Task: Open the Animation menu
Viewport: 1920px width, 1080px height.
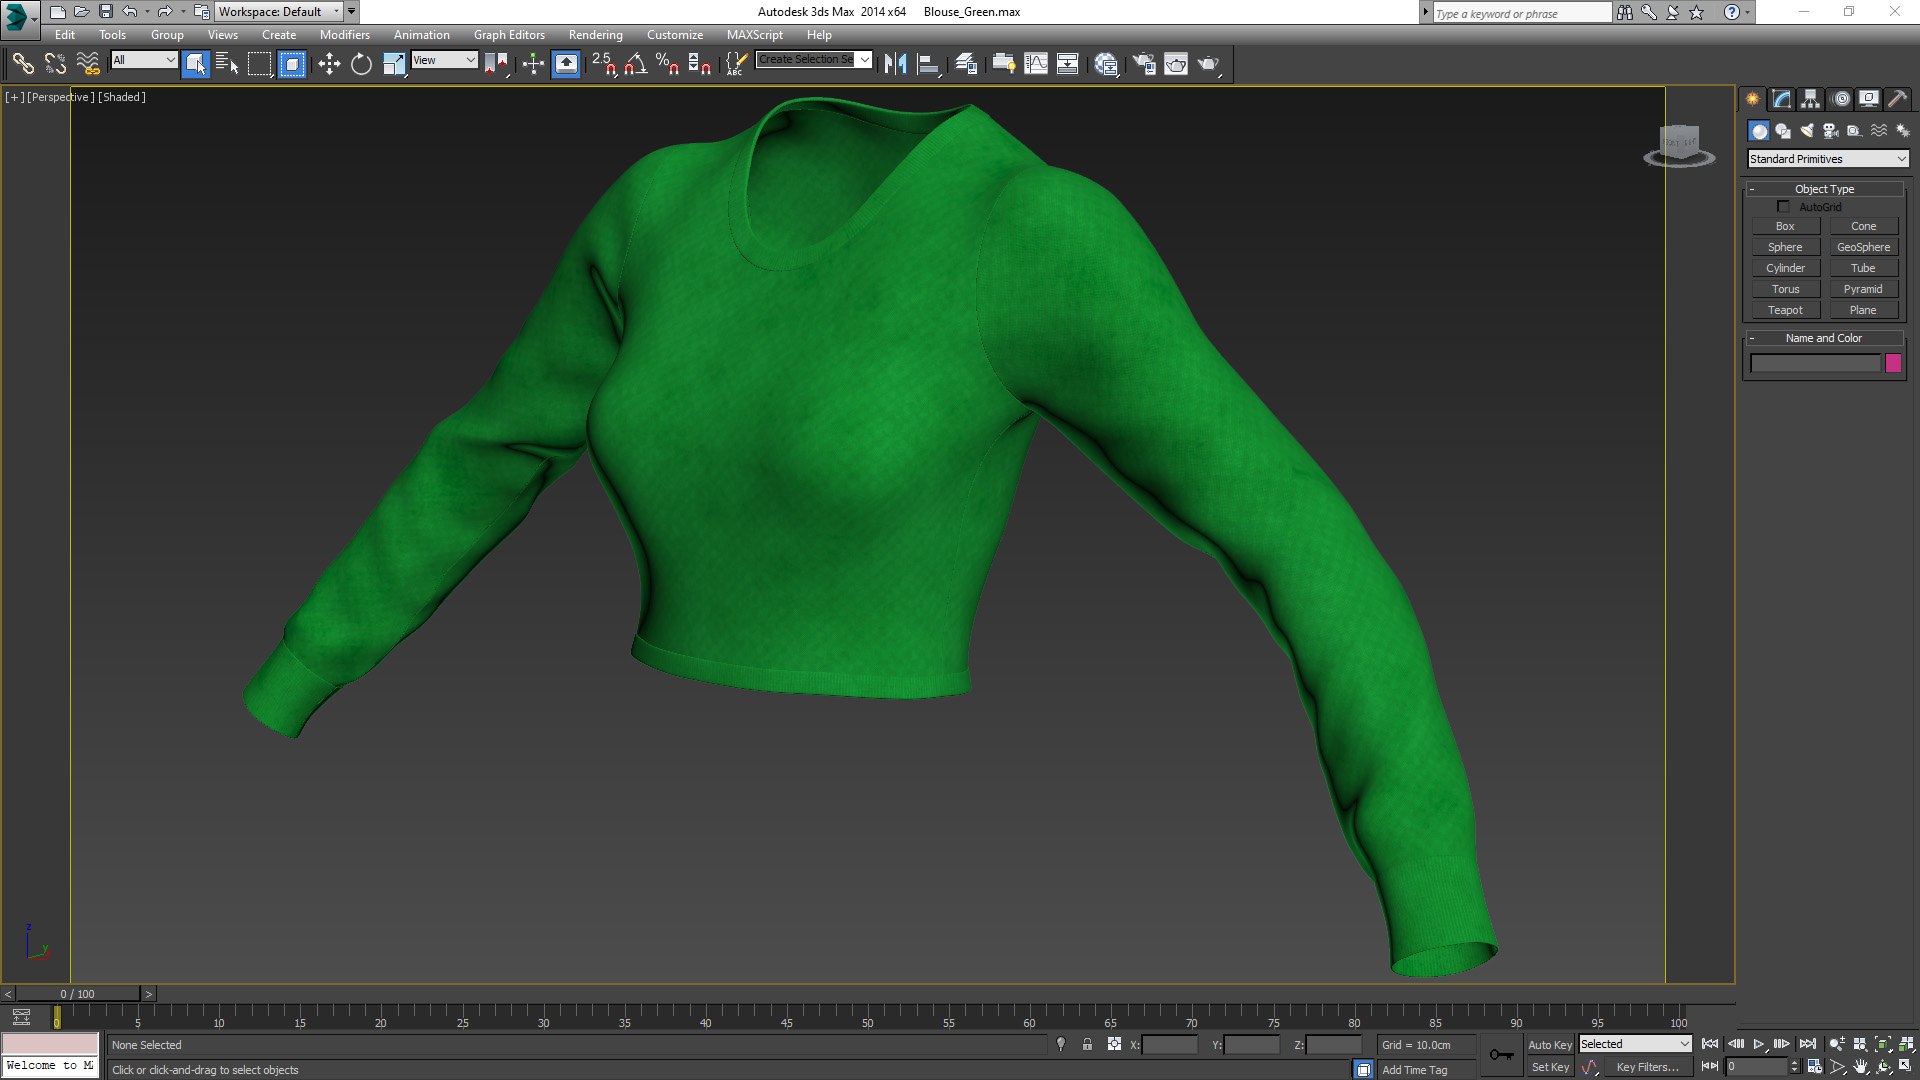Action: [421, 34]
